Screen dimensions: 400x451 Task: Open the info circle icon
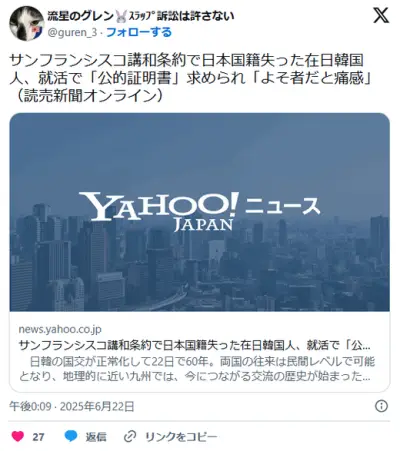[381, 406]
